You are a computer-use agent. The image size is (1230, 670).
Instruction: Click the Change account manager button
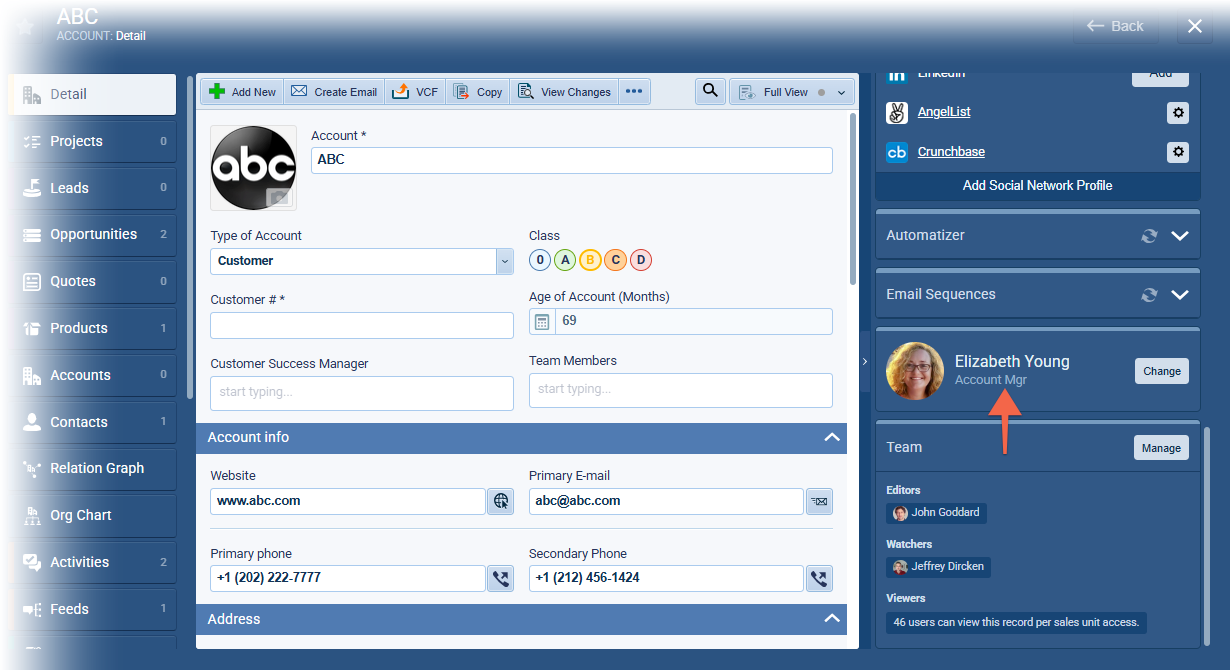(1161, 371)
